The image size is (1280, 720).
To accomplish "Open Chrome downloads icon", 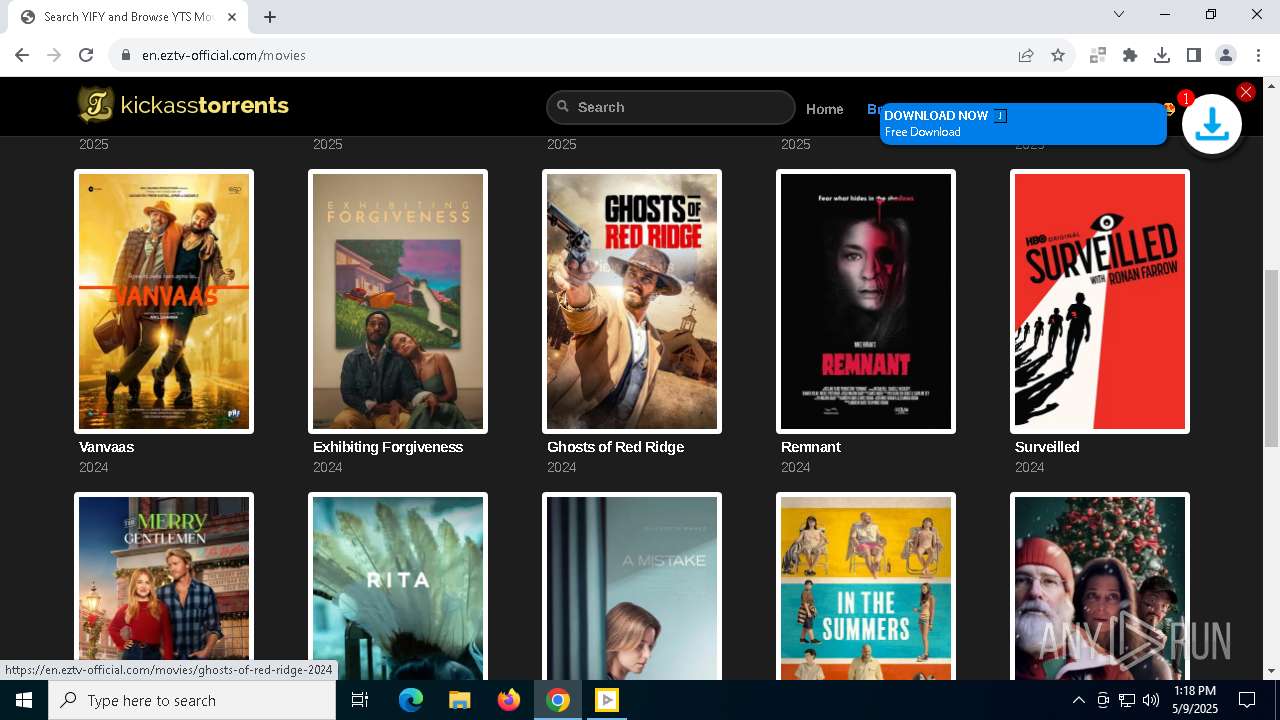I will (x=1162, y=55).
